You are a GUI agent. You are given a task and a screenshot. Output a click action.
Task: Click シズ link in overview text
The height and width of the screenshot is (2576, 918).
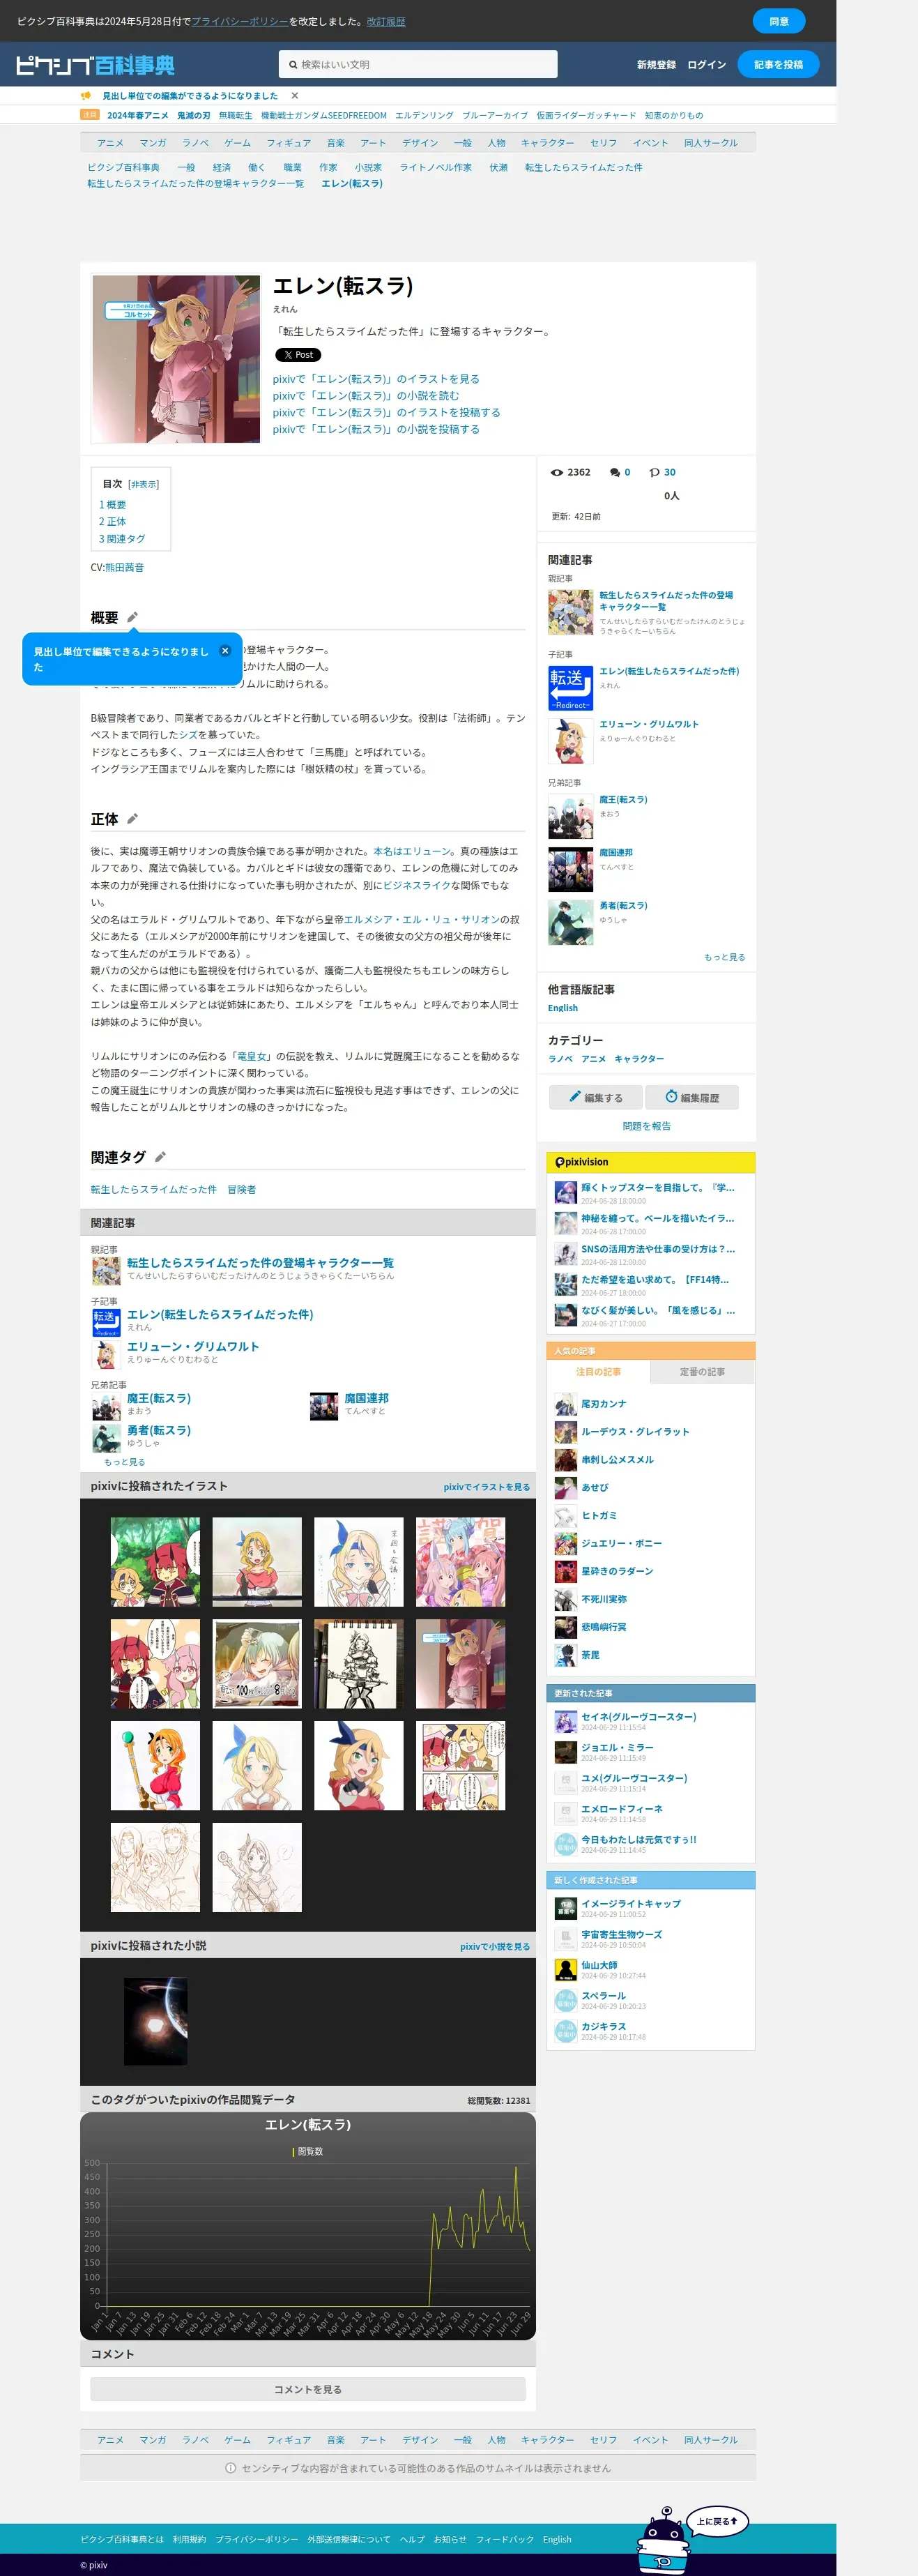[x=188, y=735]
